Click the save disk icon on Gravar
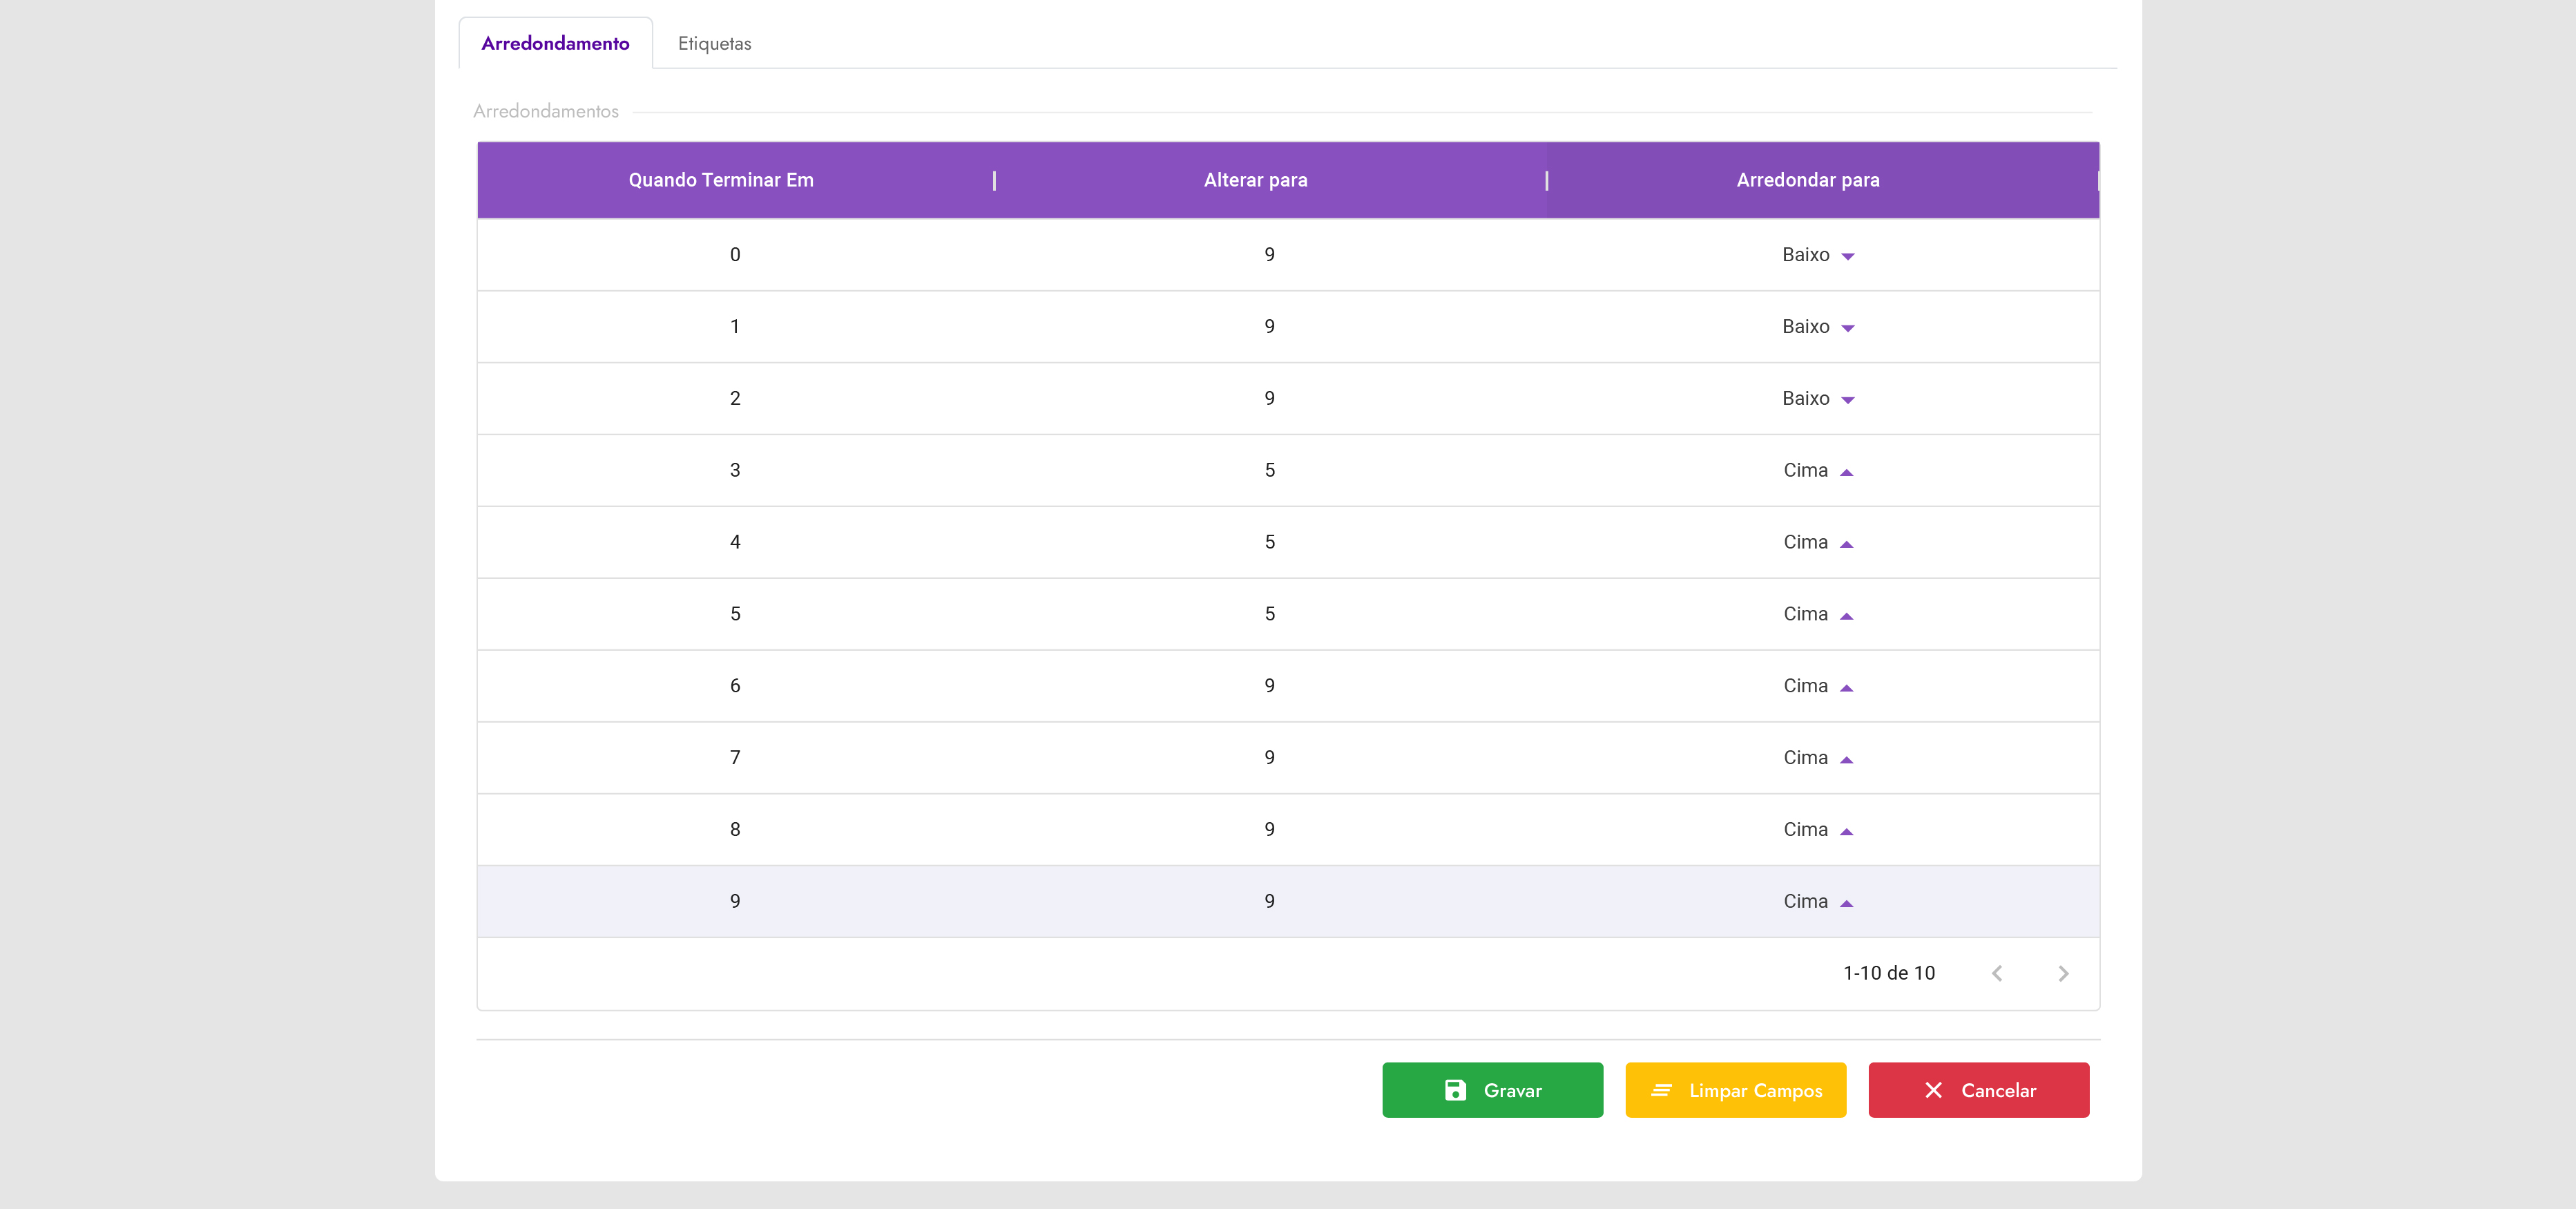 (1455, 1090)
